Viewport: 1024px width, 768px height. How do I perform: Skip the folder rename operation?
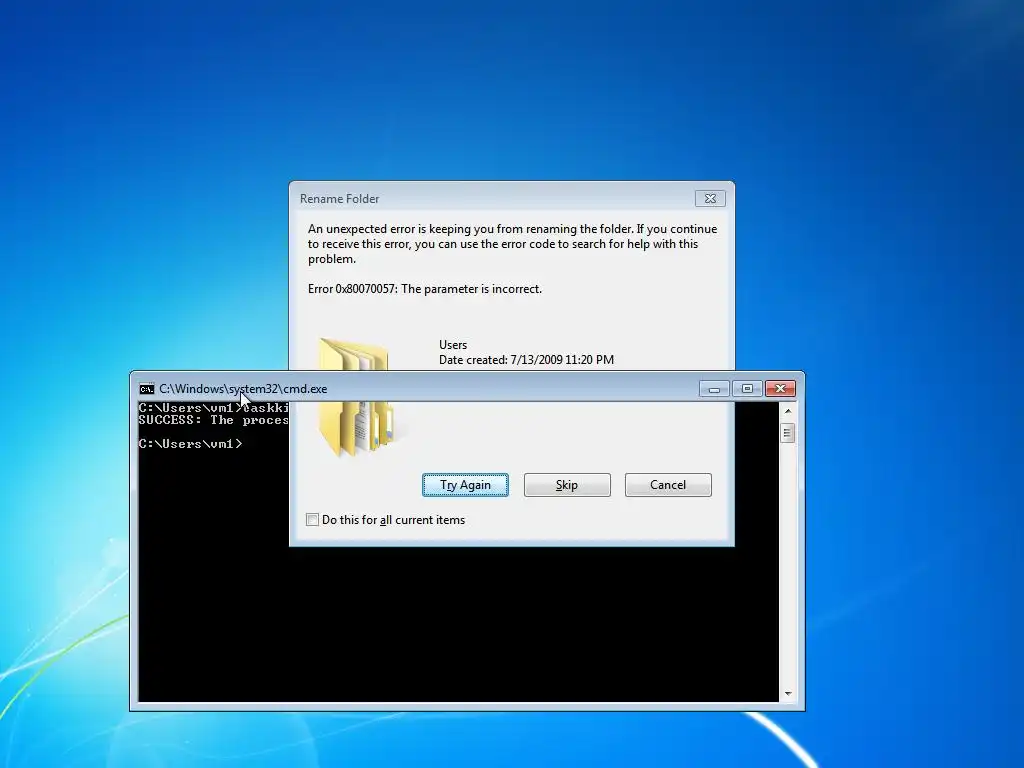tap(567, 485)
